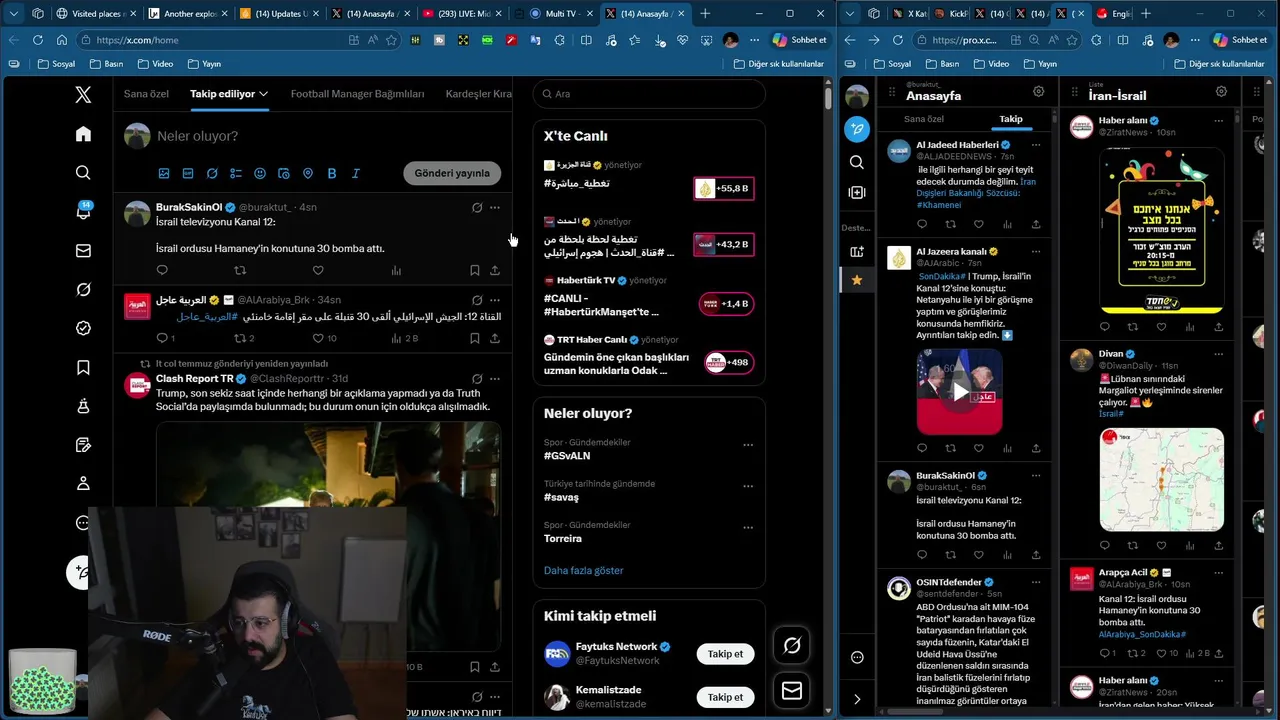Bookmark the Al Arabiya Arabic post
The width and height of the screenshot is (1280, 720).
coord(475,338)
